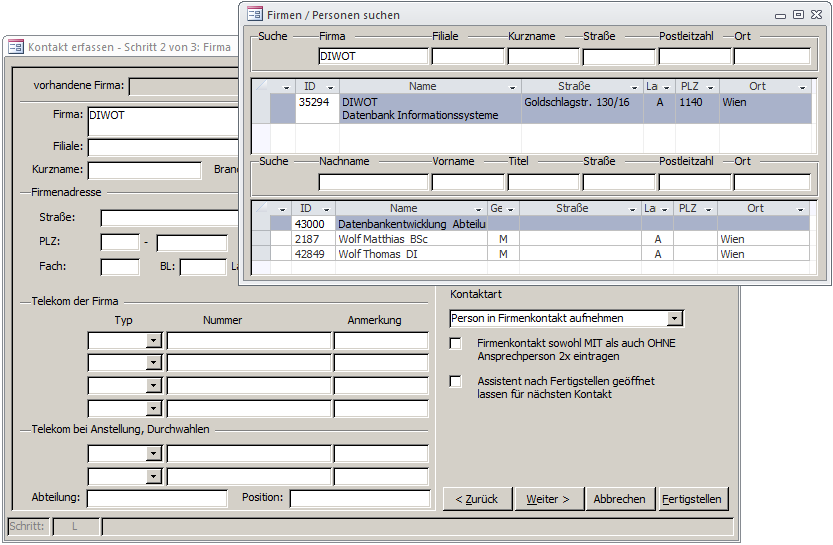
Task: Click person ID cell '2187'
Action: [313, 239]
